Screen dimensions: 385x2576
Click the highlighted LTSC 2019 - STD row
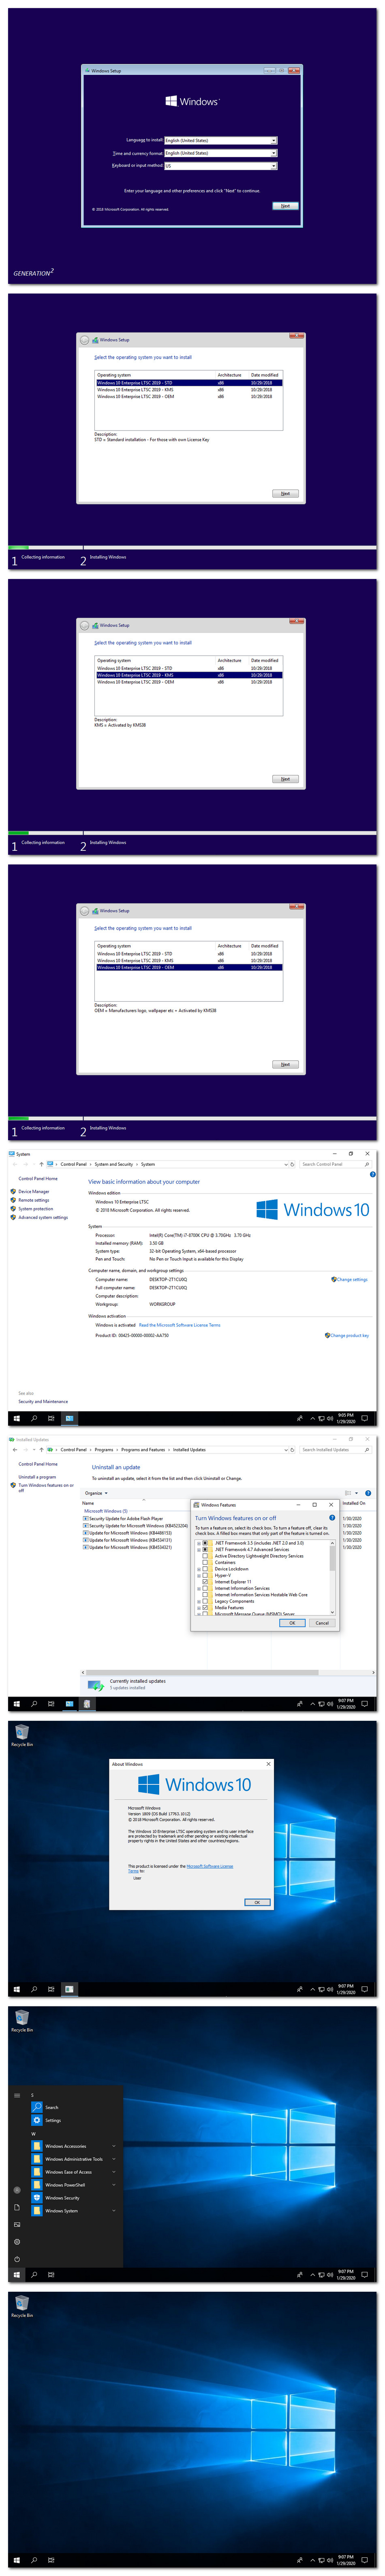coord(189,383)
